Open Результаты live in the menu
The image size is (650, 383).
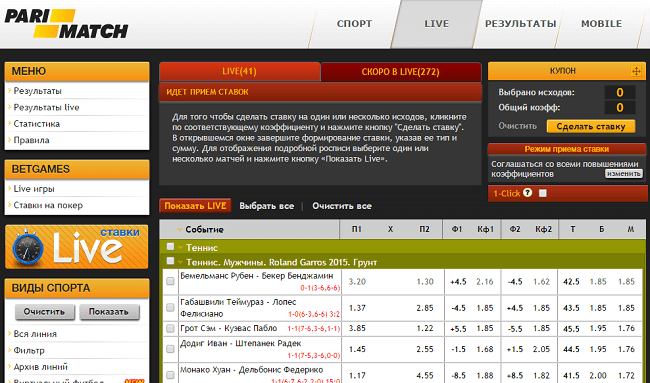[x=46, y=107]
